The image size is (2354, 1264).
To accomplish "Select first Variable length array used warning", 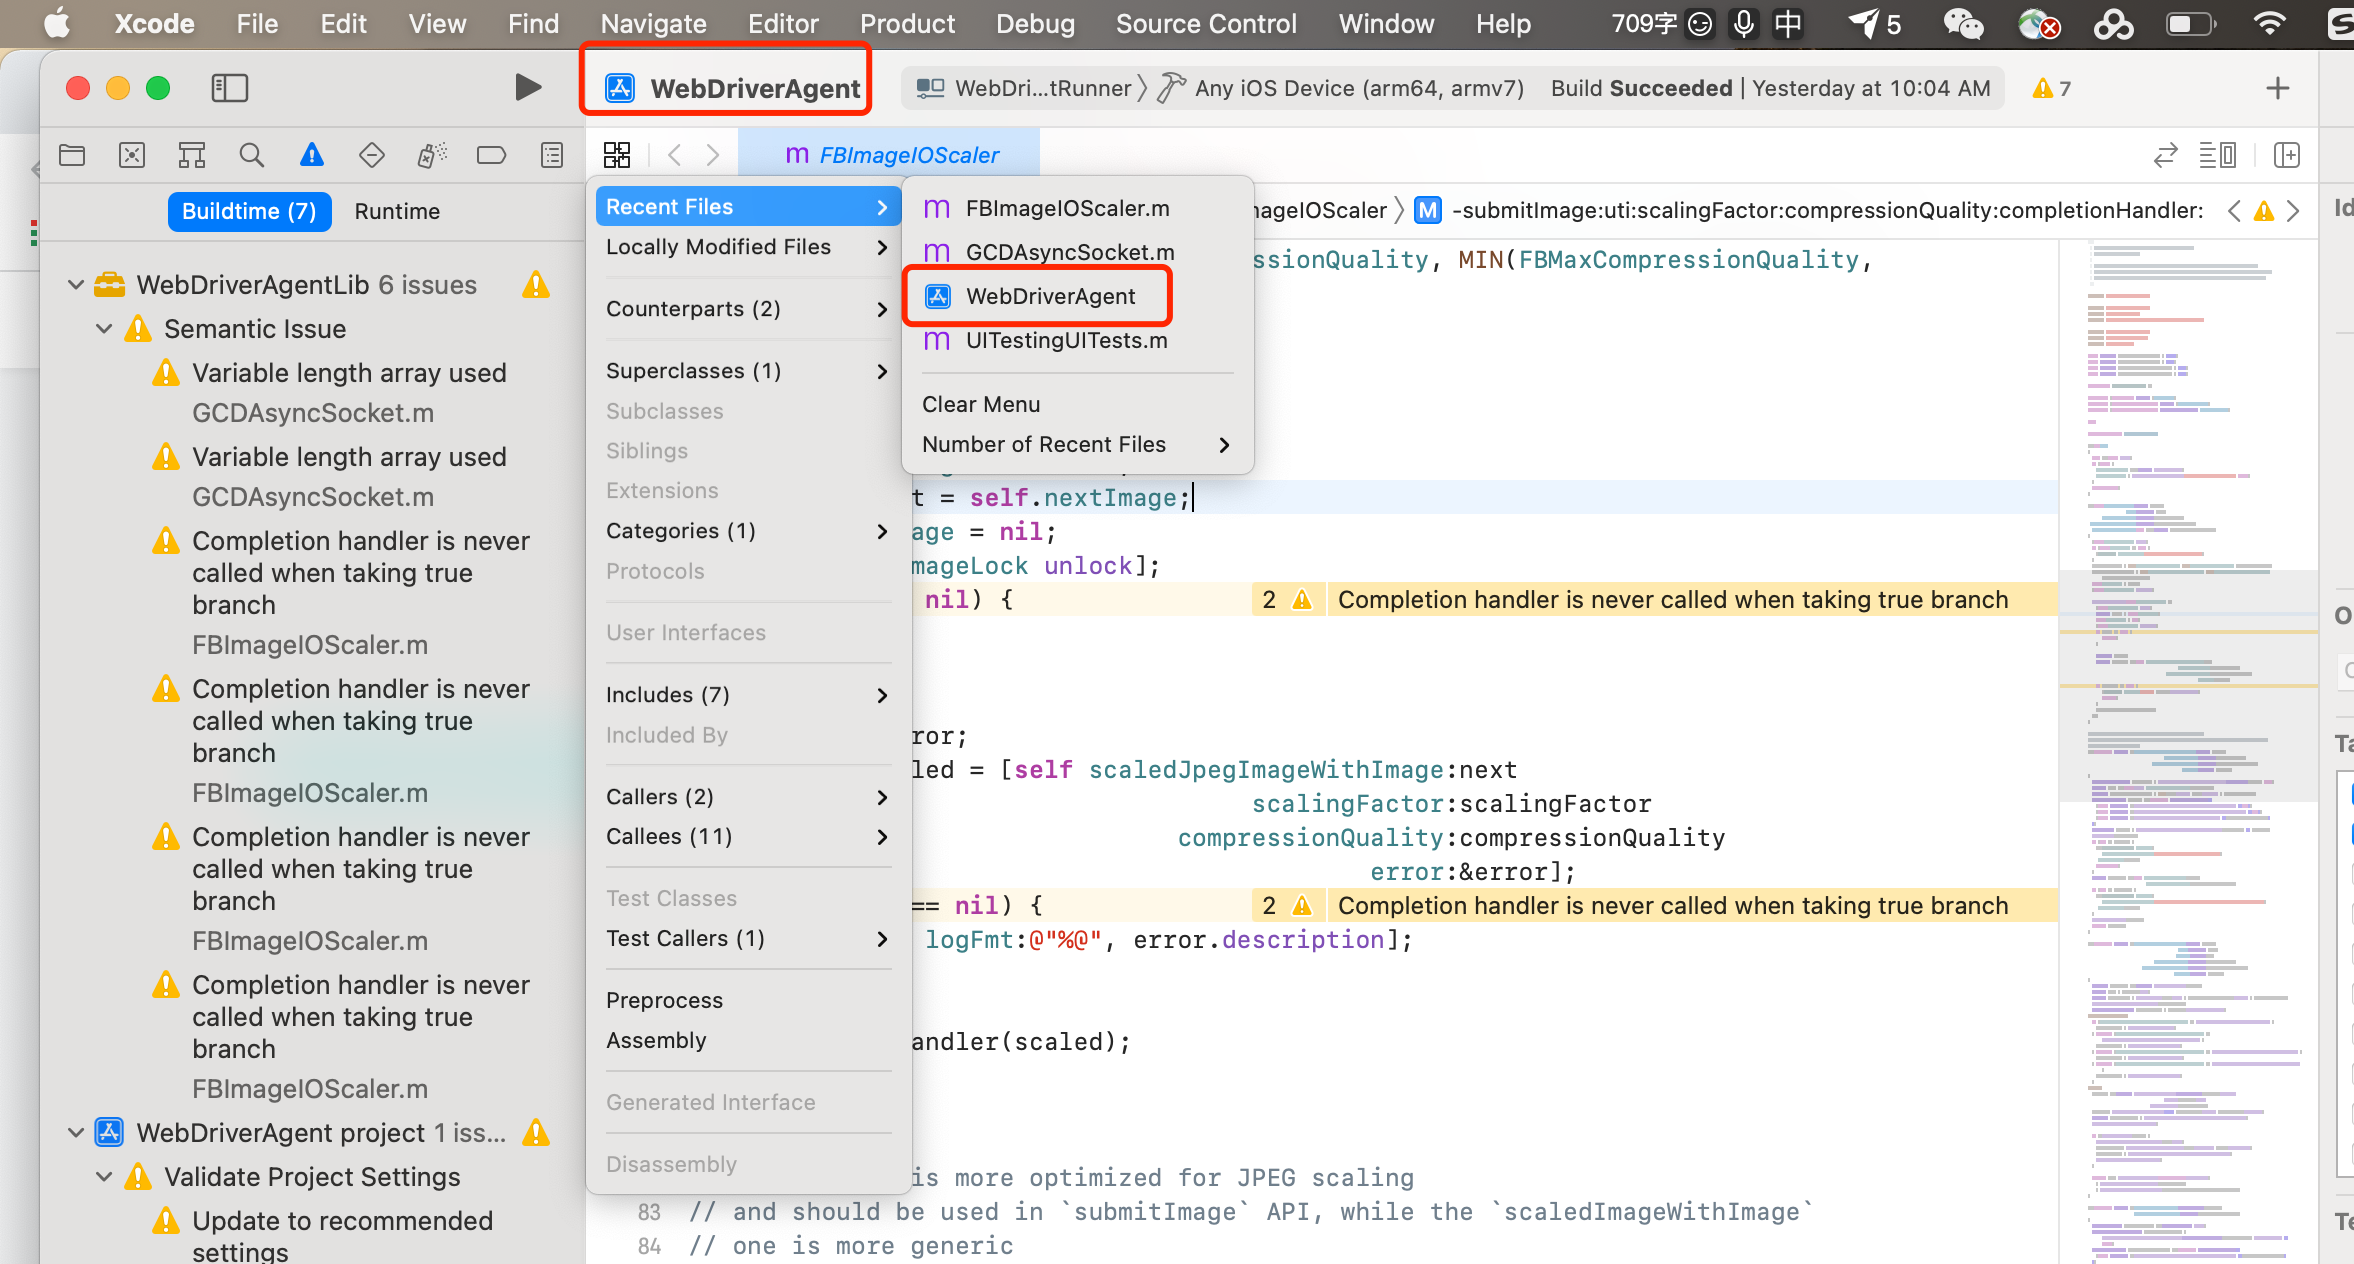I will click(x=349, y=373).
